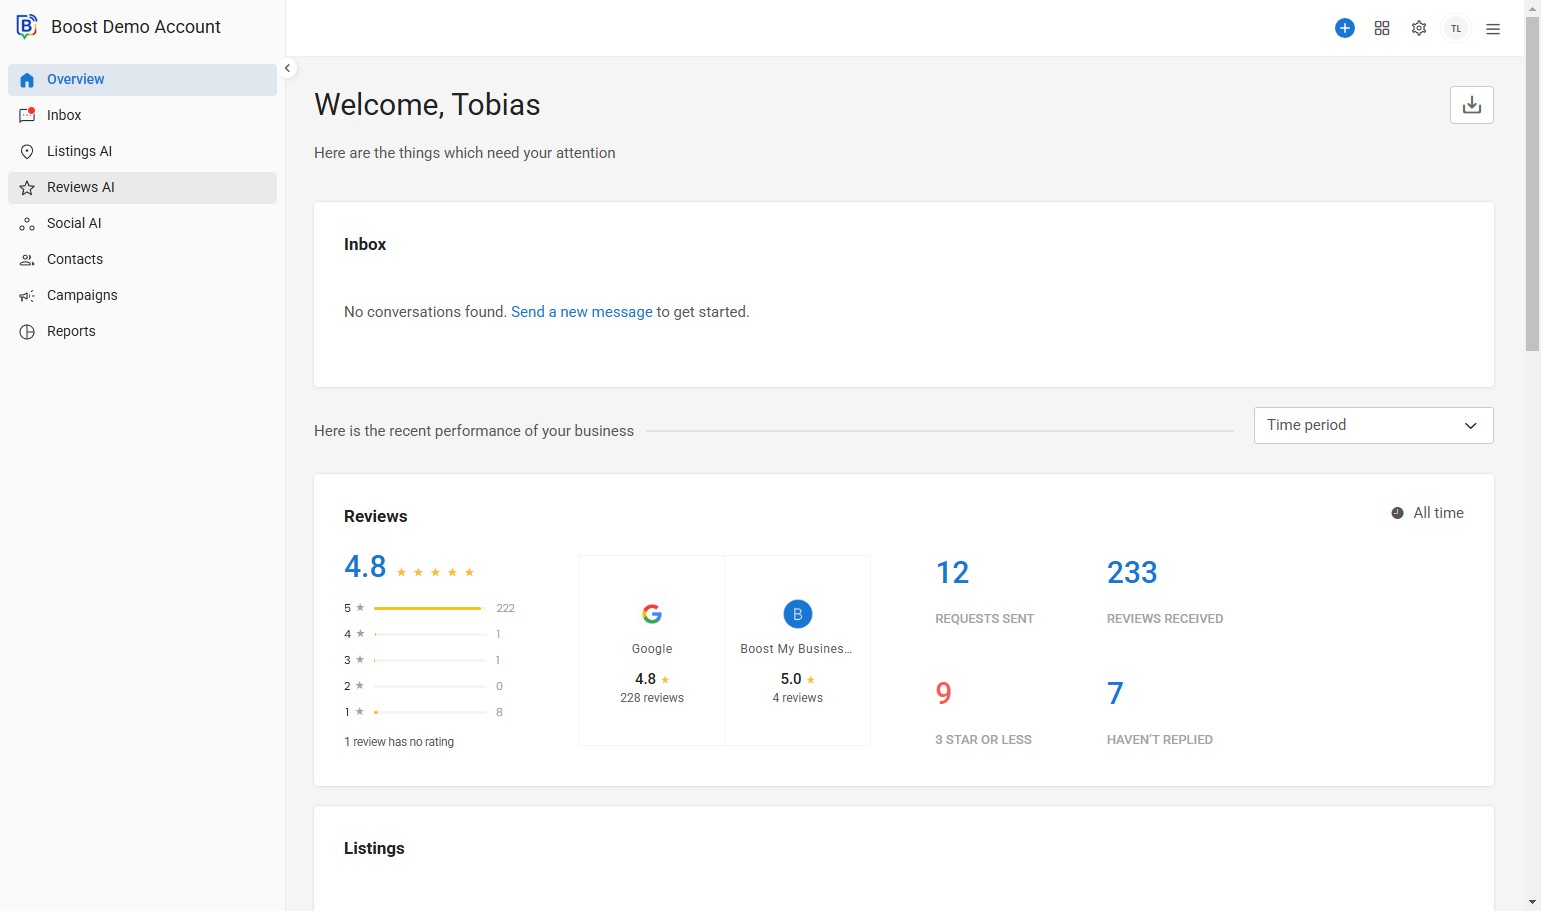Select the Boost My Business review source
Viewport: 1541px width, 911px height.
click(x=797, y=614)
